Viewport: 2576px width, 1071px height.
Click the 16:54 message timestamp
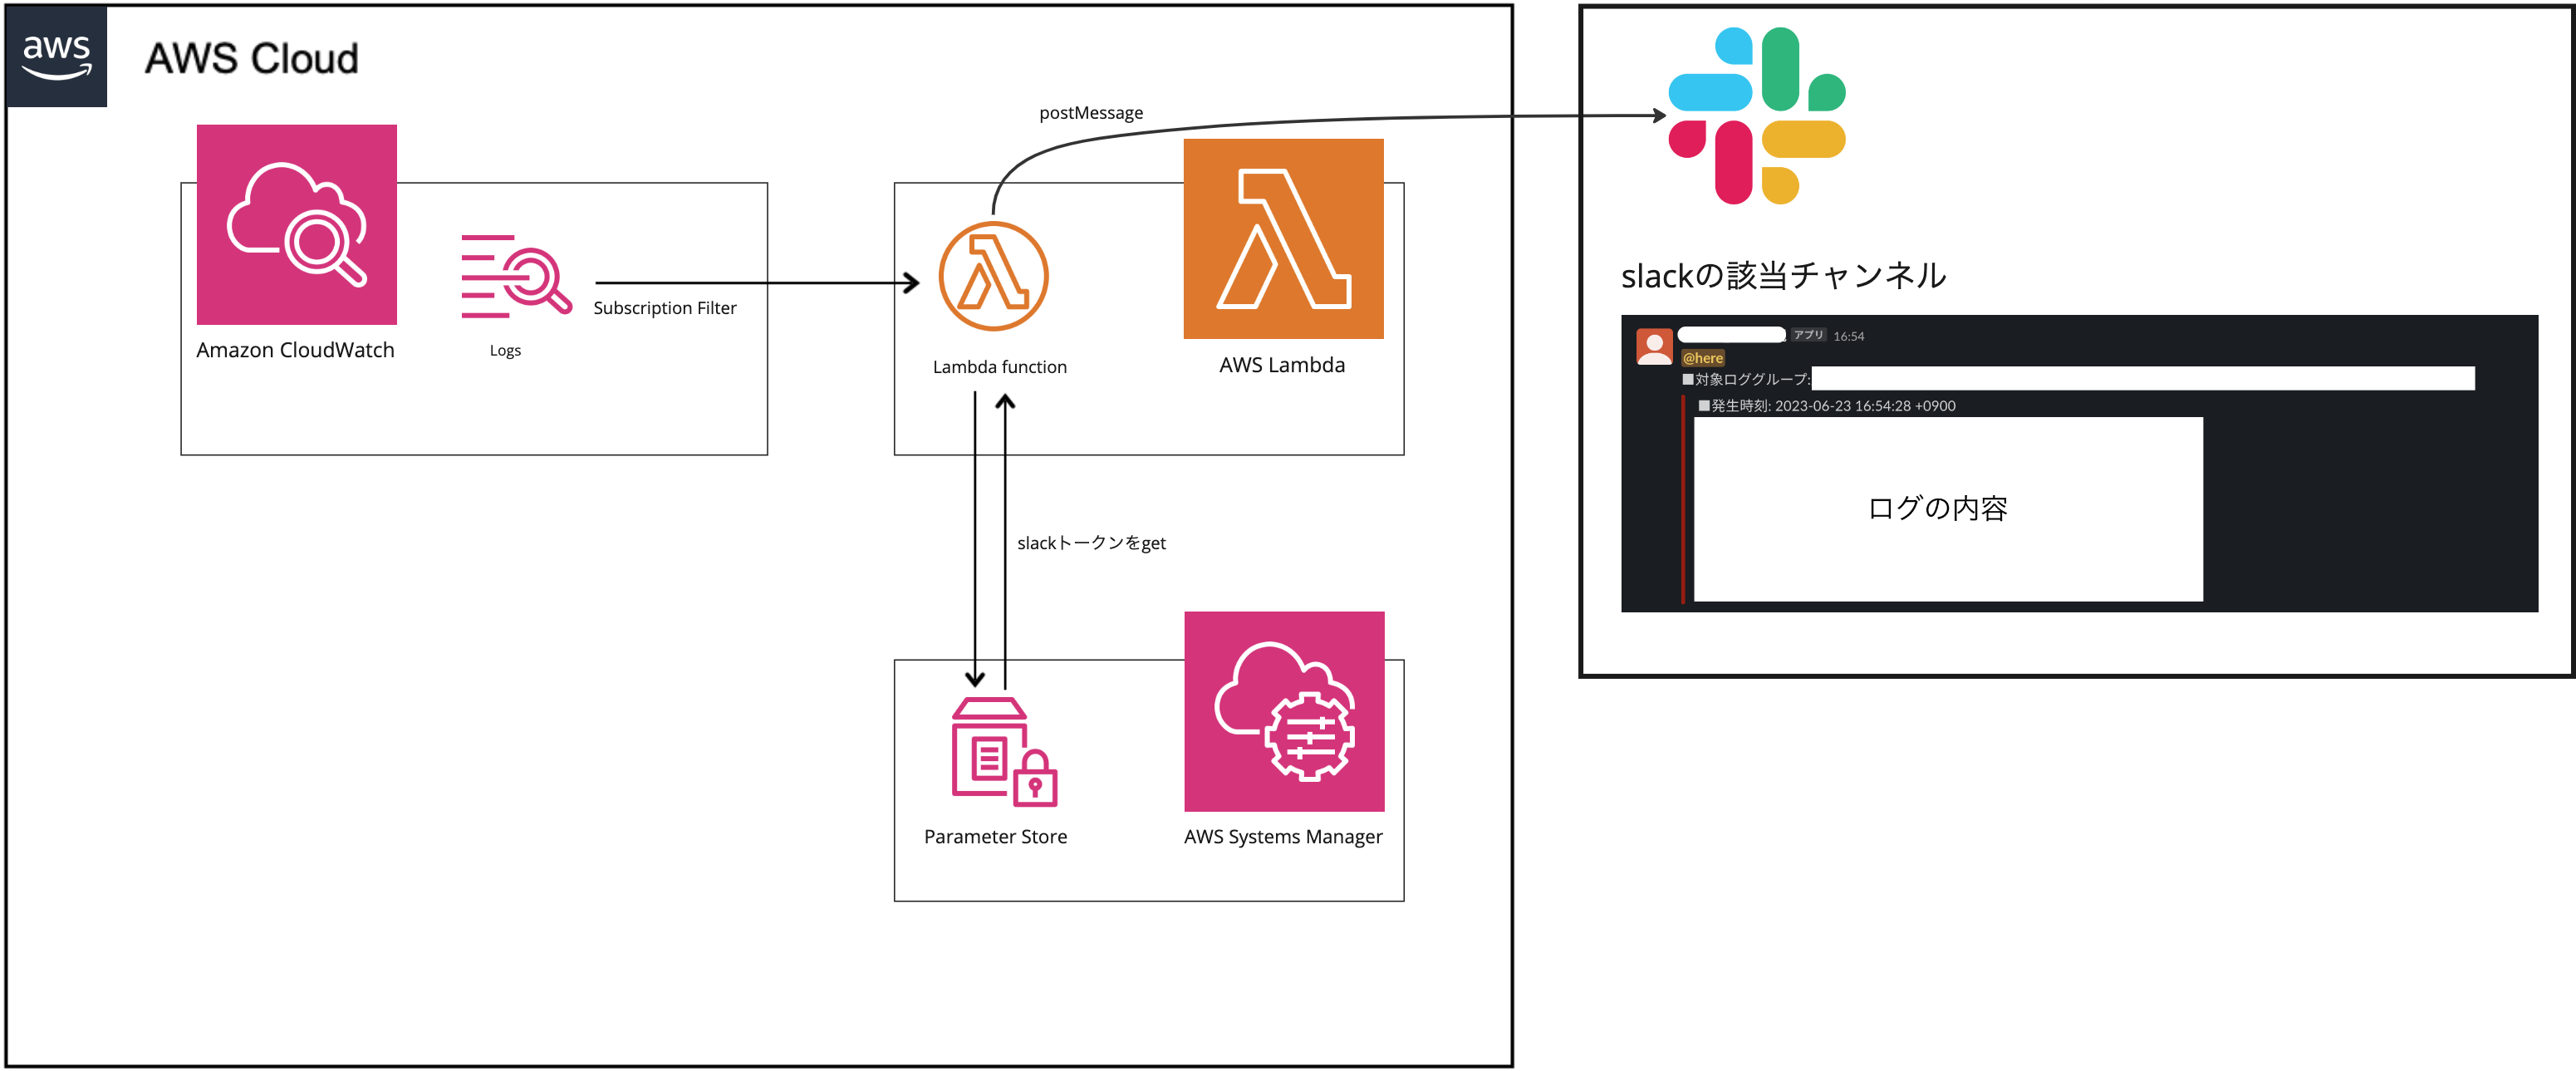coord(1848,336)
